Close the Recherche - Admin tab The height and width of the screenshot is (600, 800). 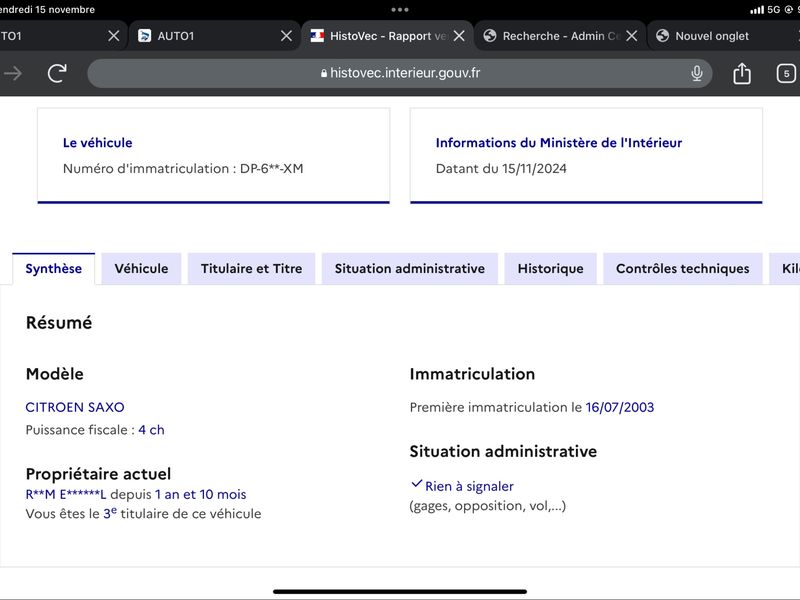coord(632,36)
